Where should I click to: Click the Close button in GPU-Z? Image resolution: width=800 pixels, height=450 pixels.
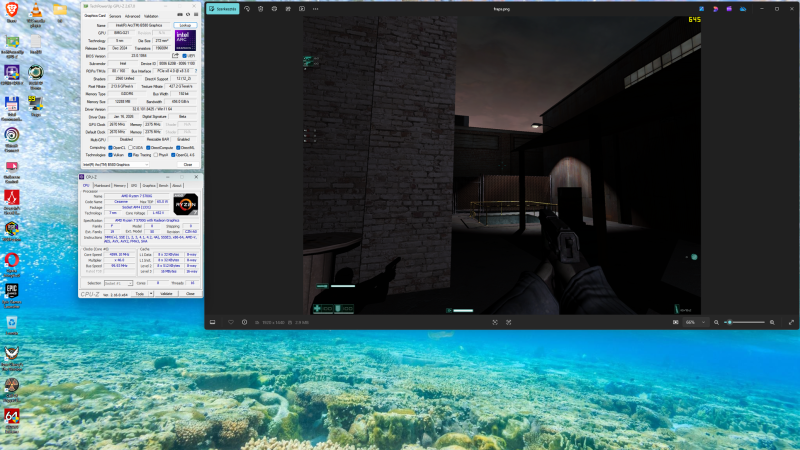188,165
